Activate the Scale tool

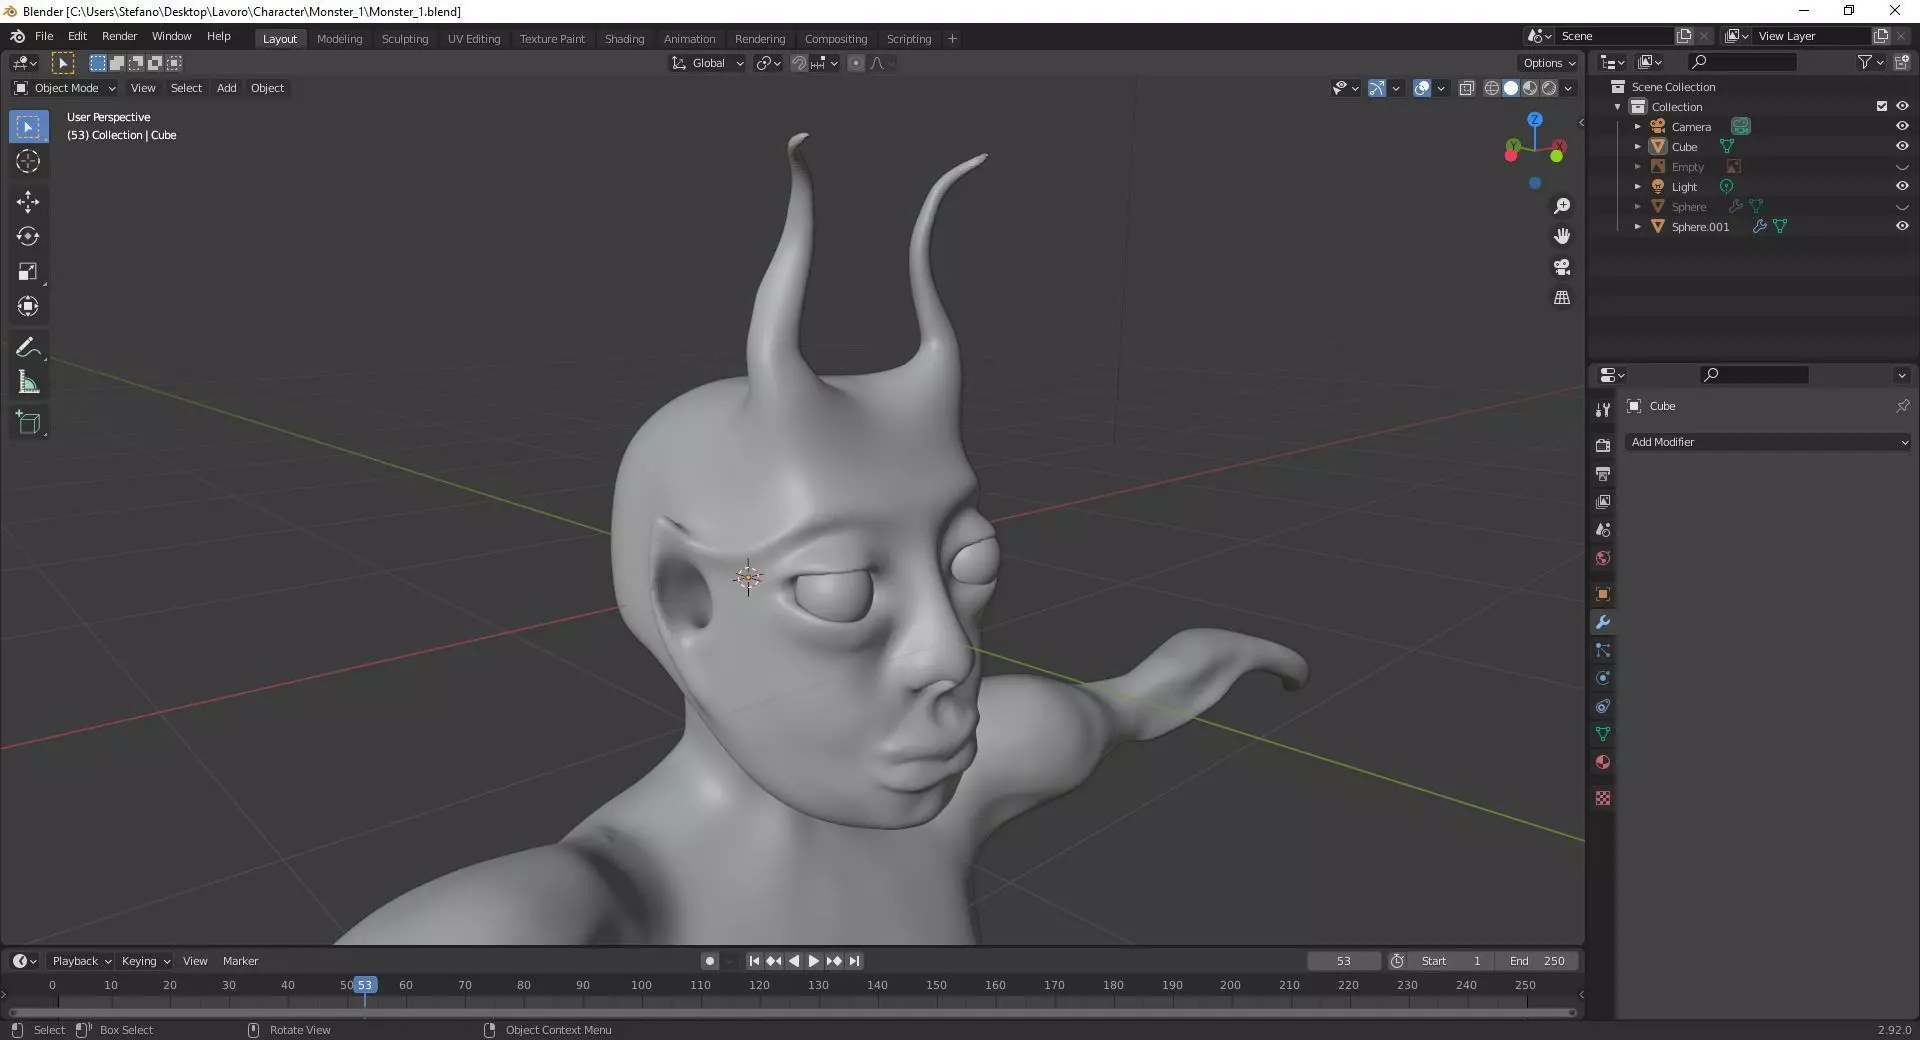tap(28, 272)
